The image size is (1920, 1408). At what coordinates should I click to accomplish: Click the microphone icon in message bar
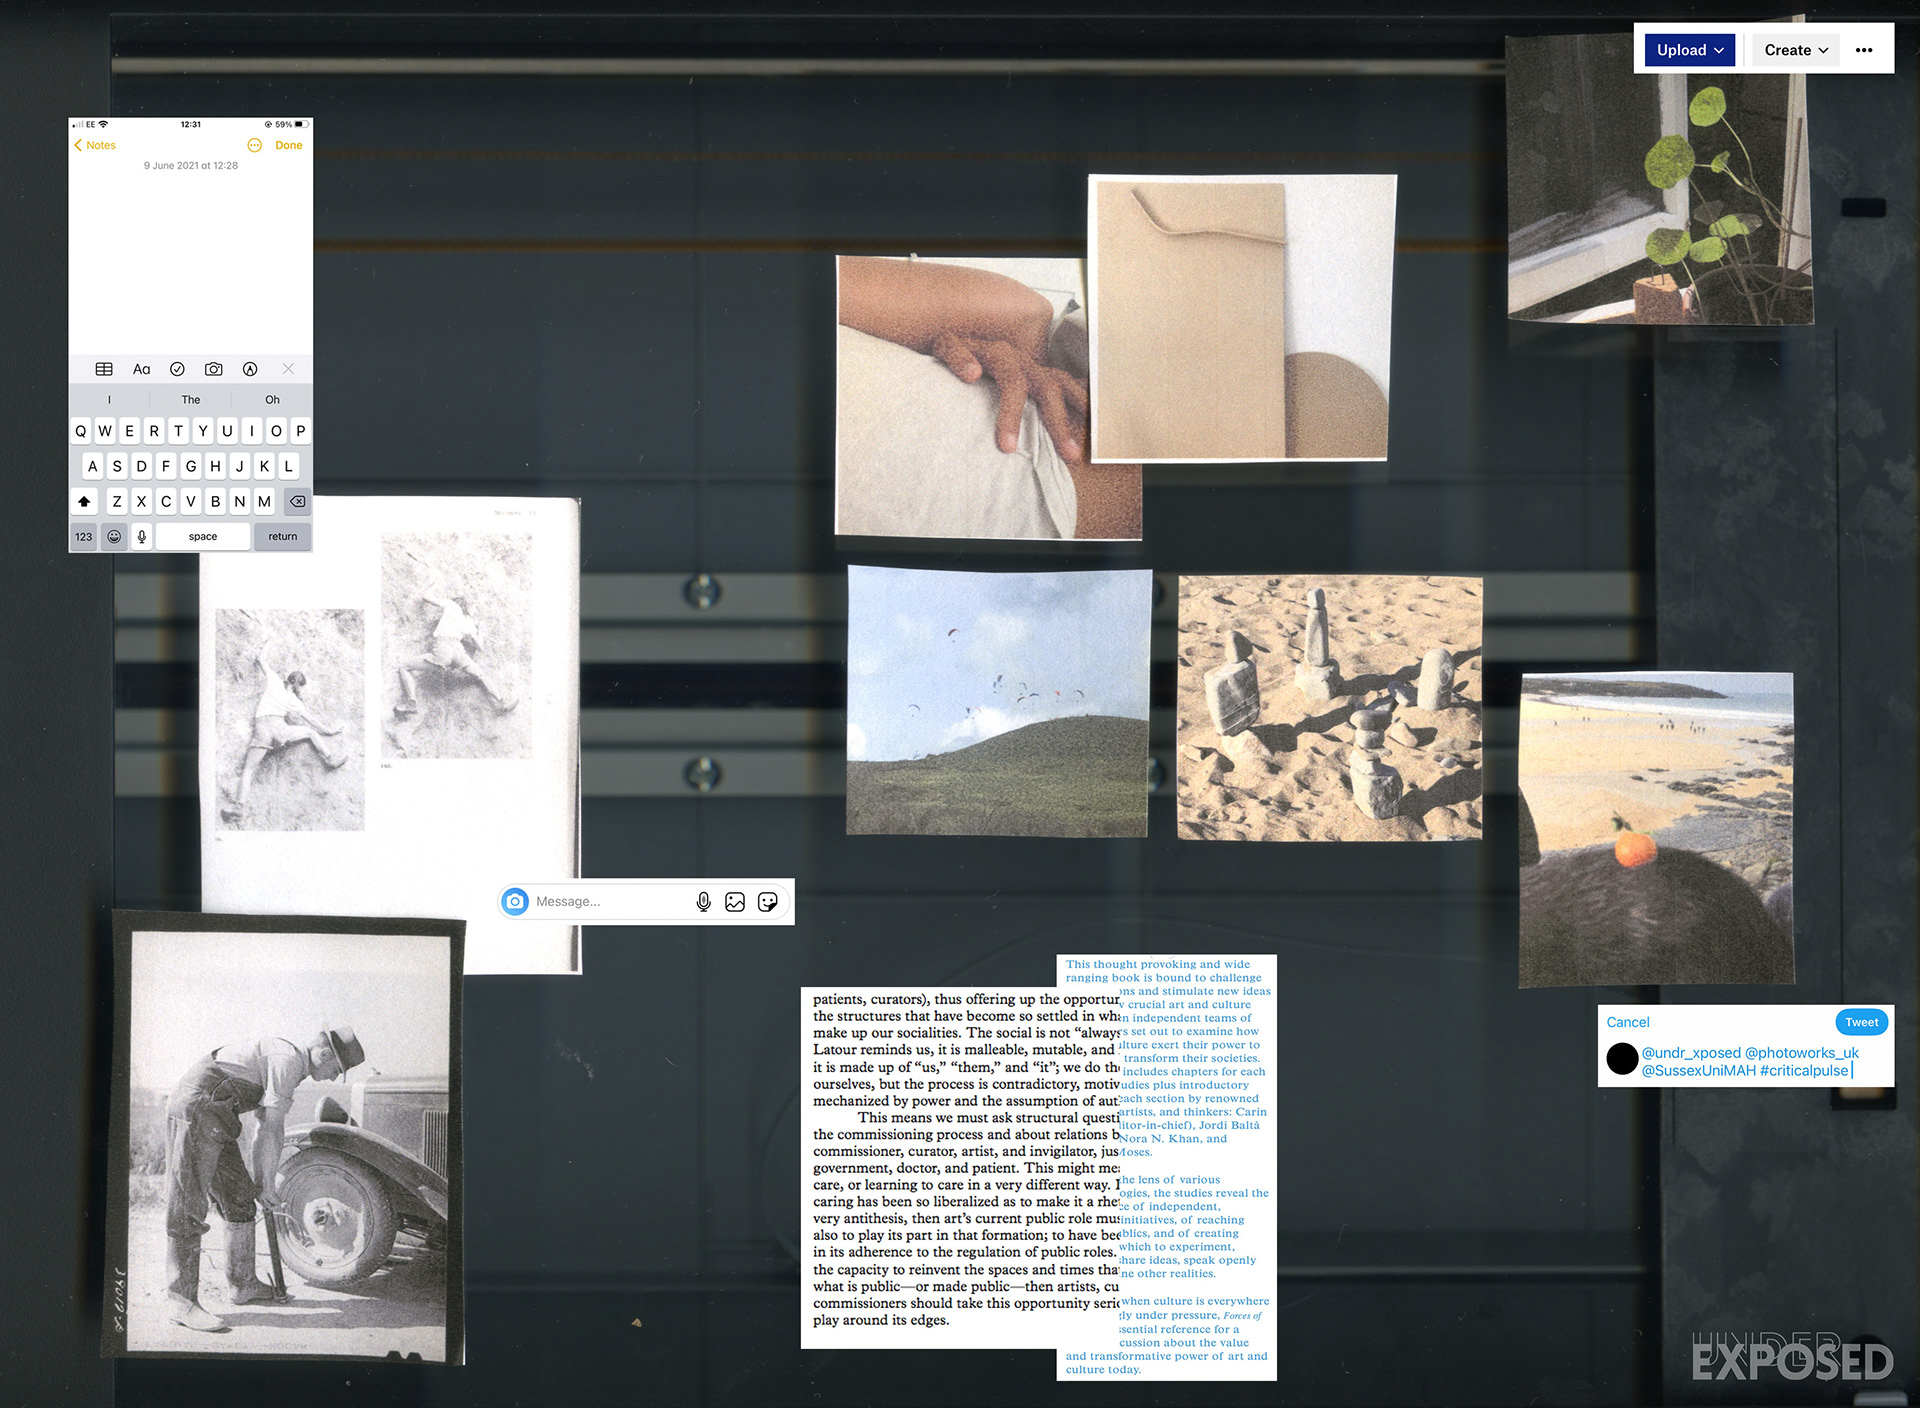703,901
